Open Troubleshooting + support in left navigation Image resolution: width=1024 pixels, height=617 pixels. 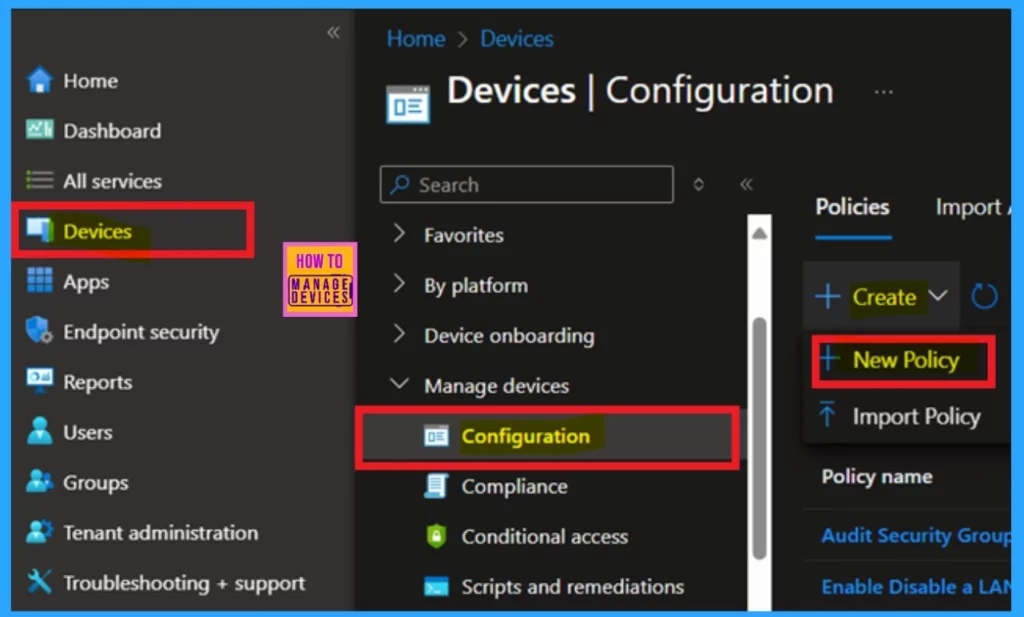point(184,583)
